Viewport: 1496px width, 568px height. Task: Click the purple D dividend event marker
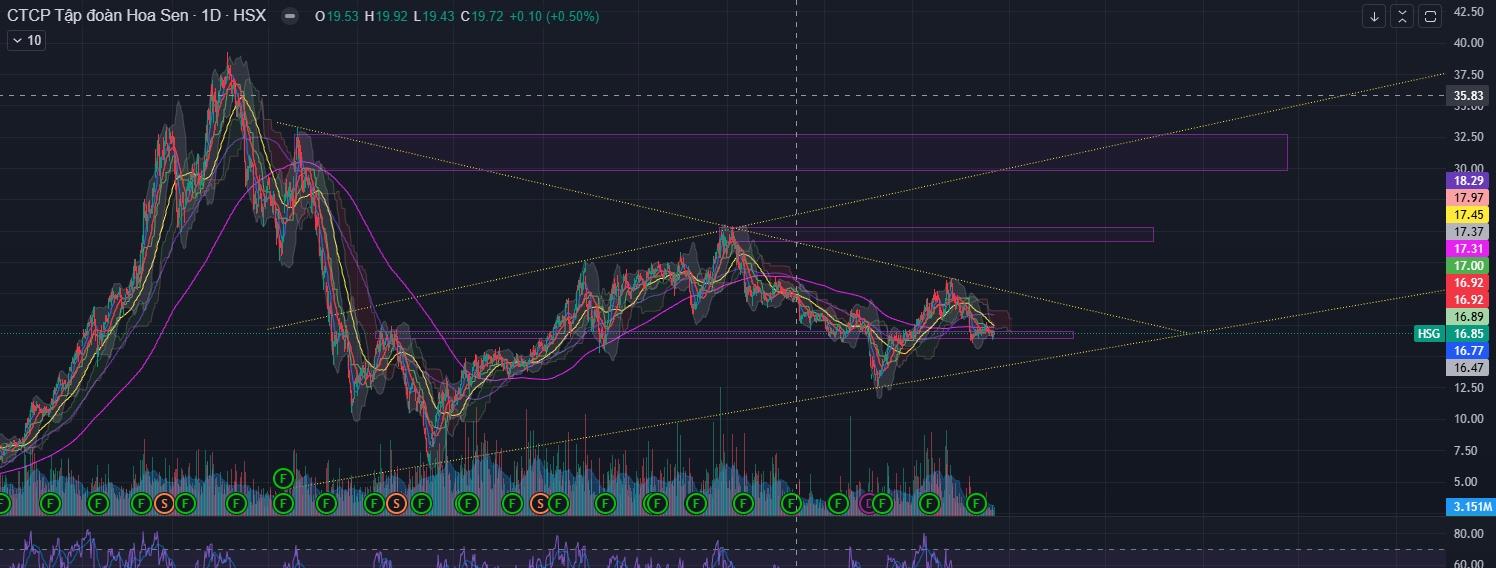point(868,502)
